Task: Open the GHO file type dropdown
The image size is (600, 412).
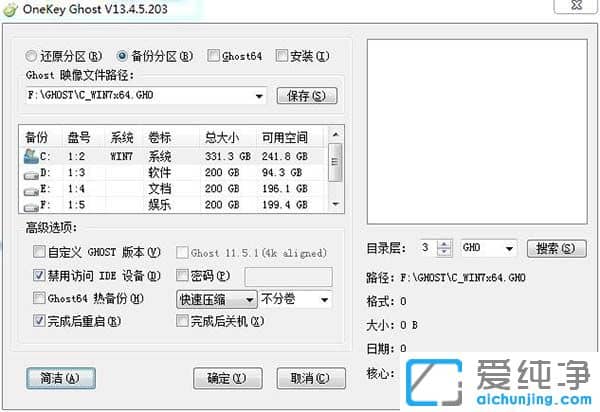Action: pyautogui.click(x=509, y=248)
